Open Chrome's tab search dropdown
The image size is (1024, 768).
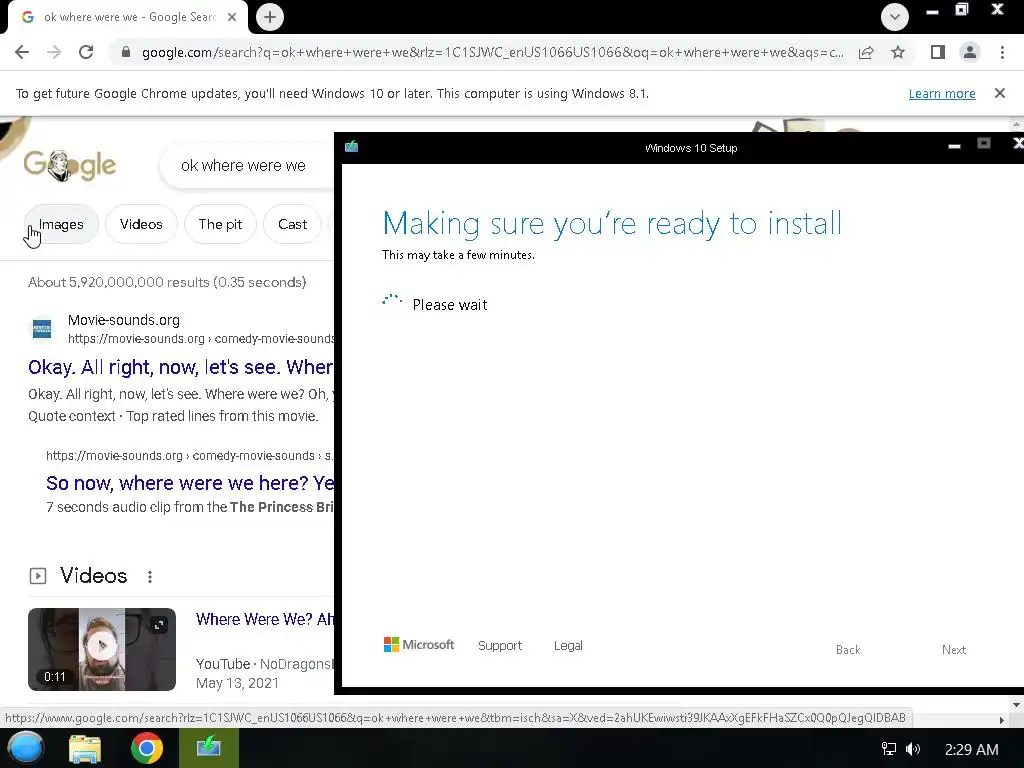tap(895, 17)
